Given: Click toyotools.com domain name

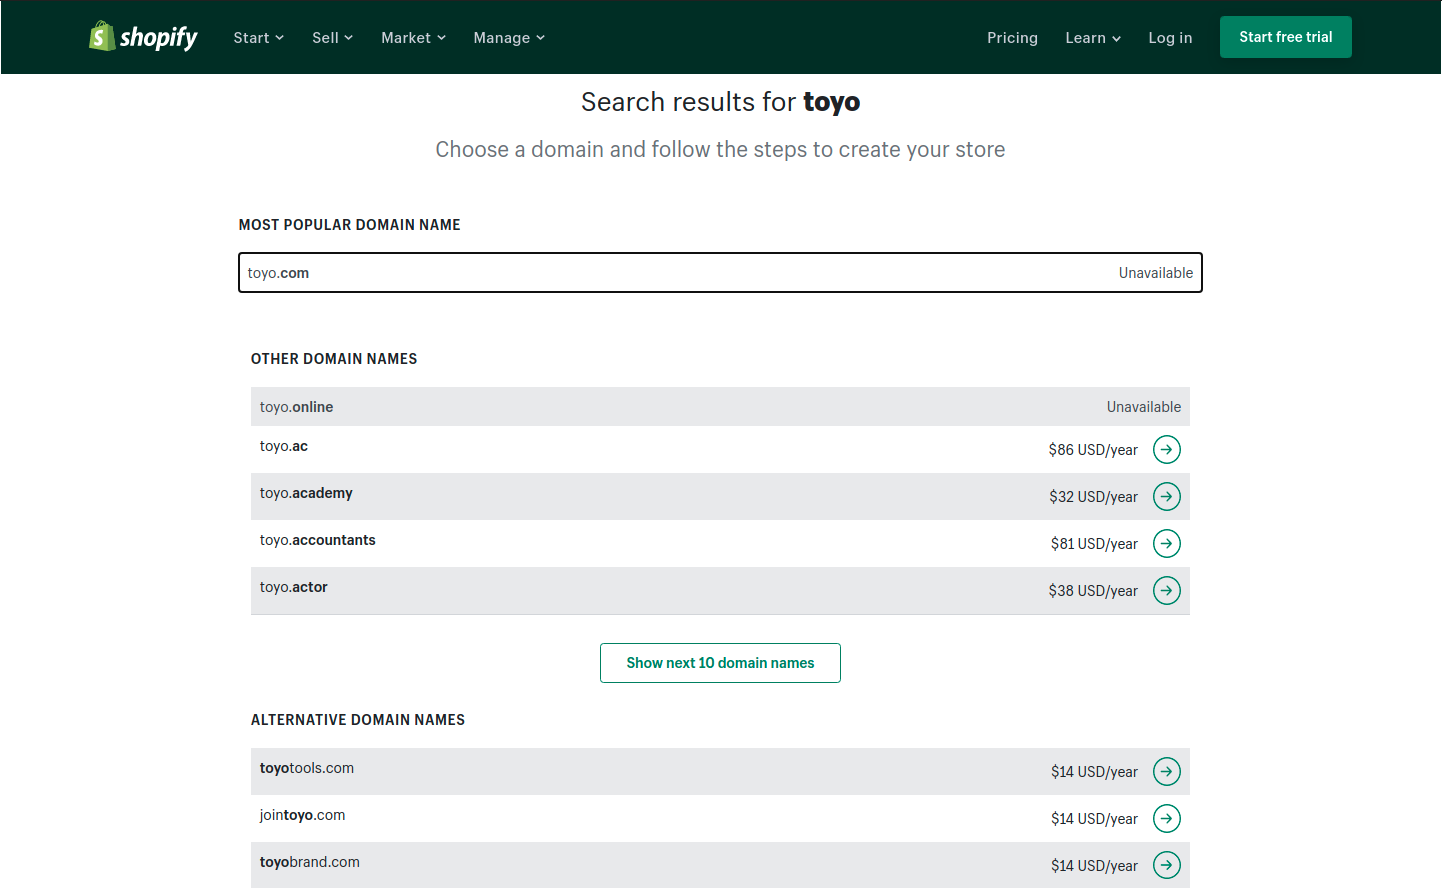Looking at the screenshot, I should pyautogui.click(x=307, y=768).
